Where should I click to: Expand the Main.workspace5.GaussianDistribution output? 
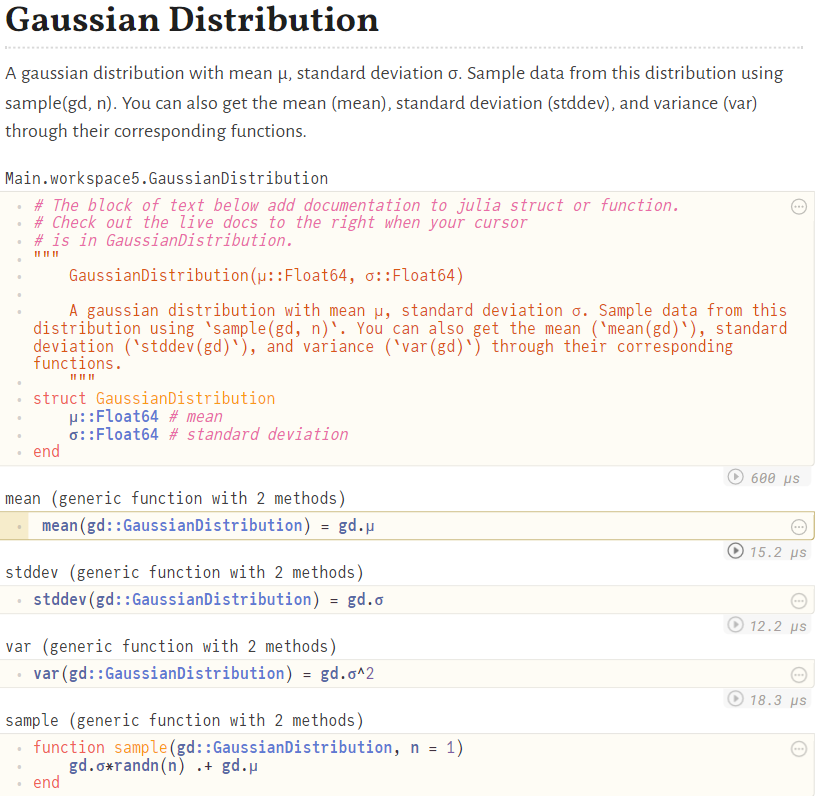[165, 179]
